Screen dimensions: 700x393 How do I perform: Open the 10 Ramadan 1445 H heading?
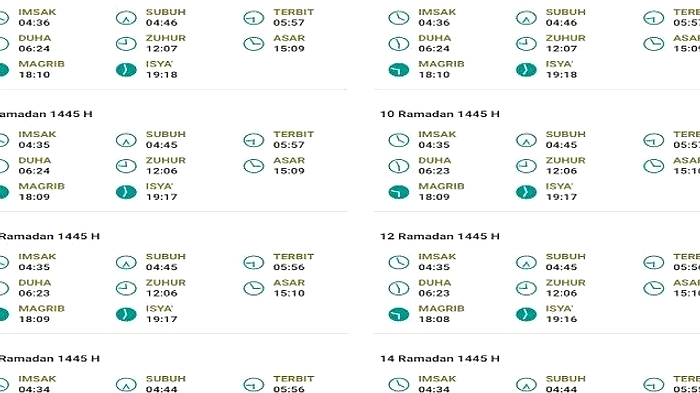pyautogui.click(x=440, y=114)
